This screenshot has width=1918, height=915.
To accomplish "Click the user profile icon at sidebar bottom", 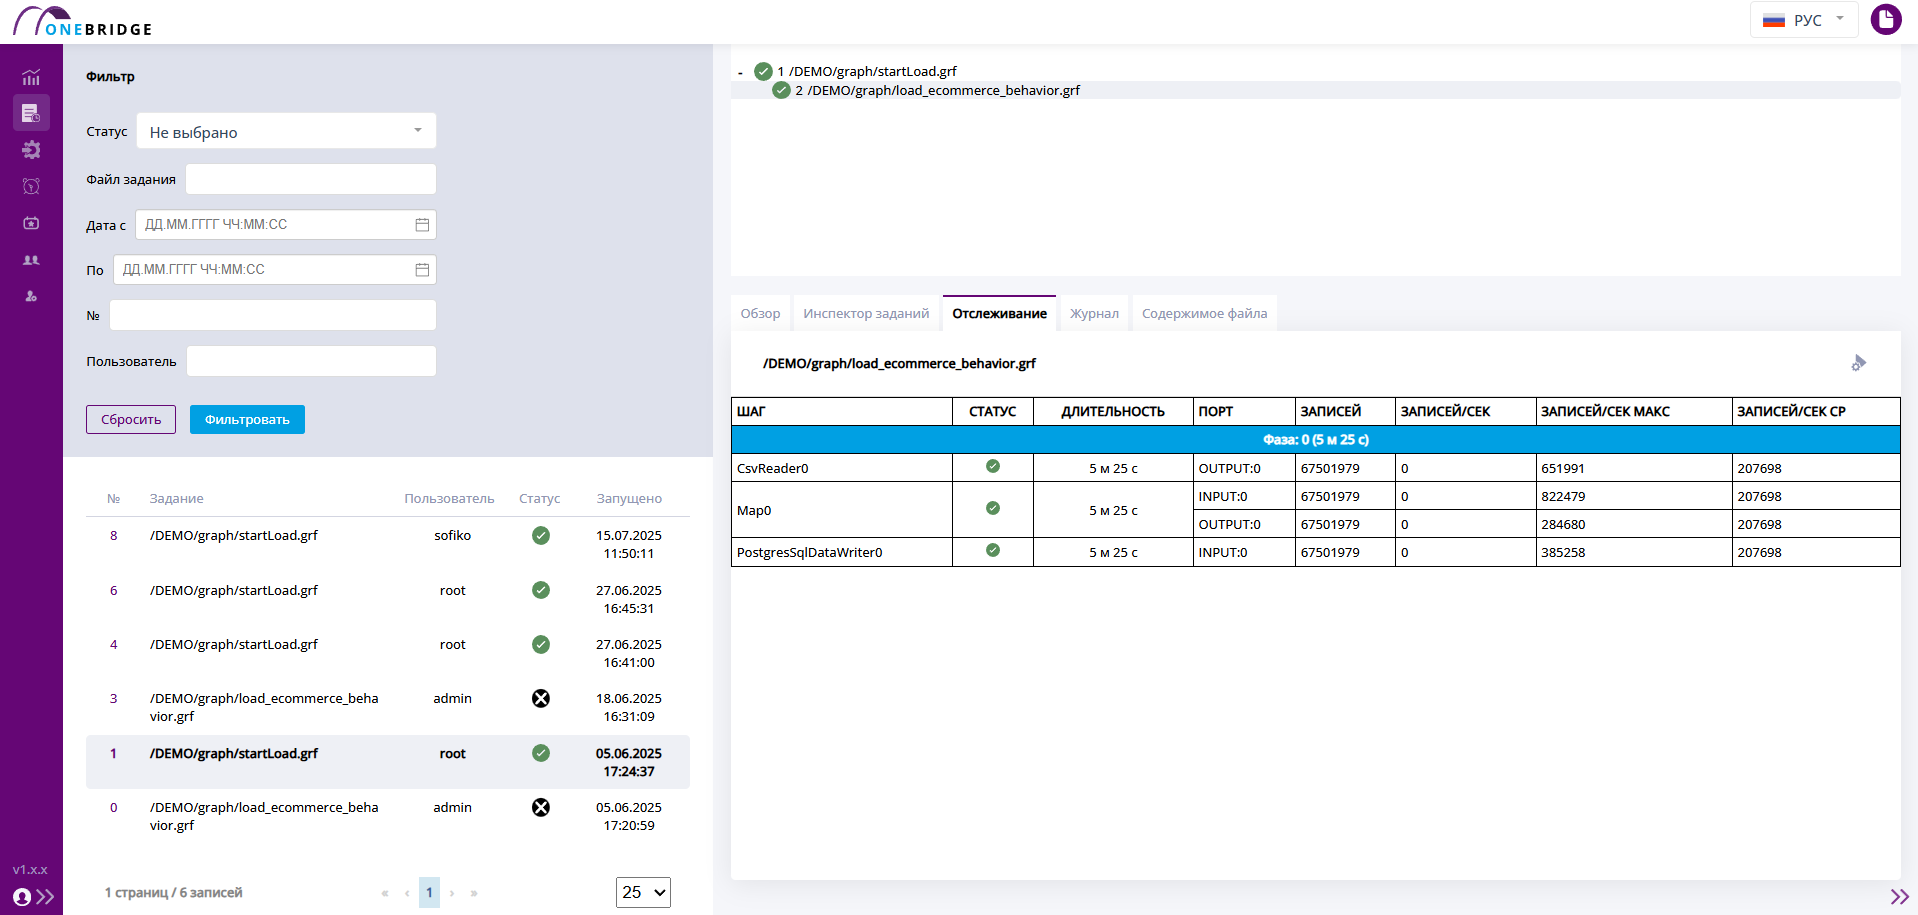I will (22, 896).
